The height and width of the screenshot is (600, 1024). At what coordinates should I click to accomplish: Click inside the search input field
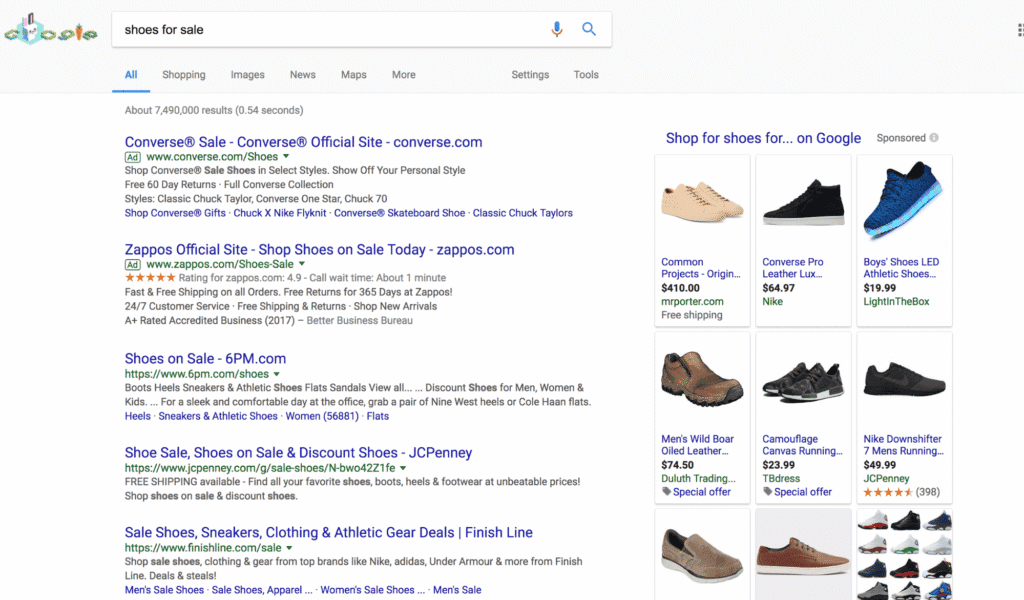300,29
